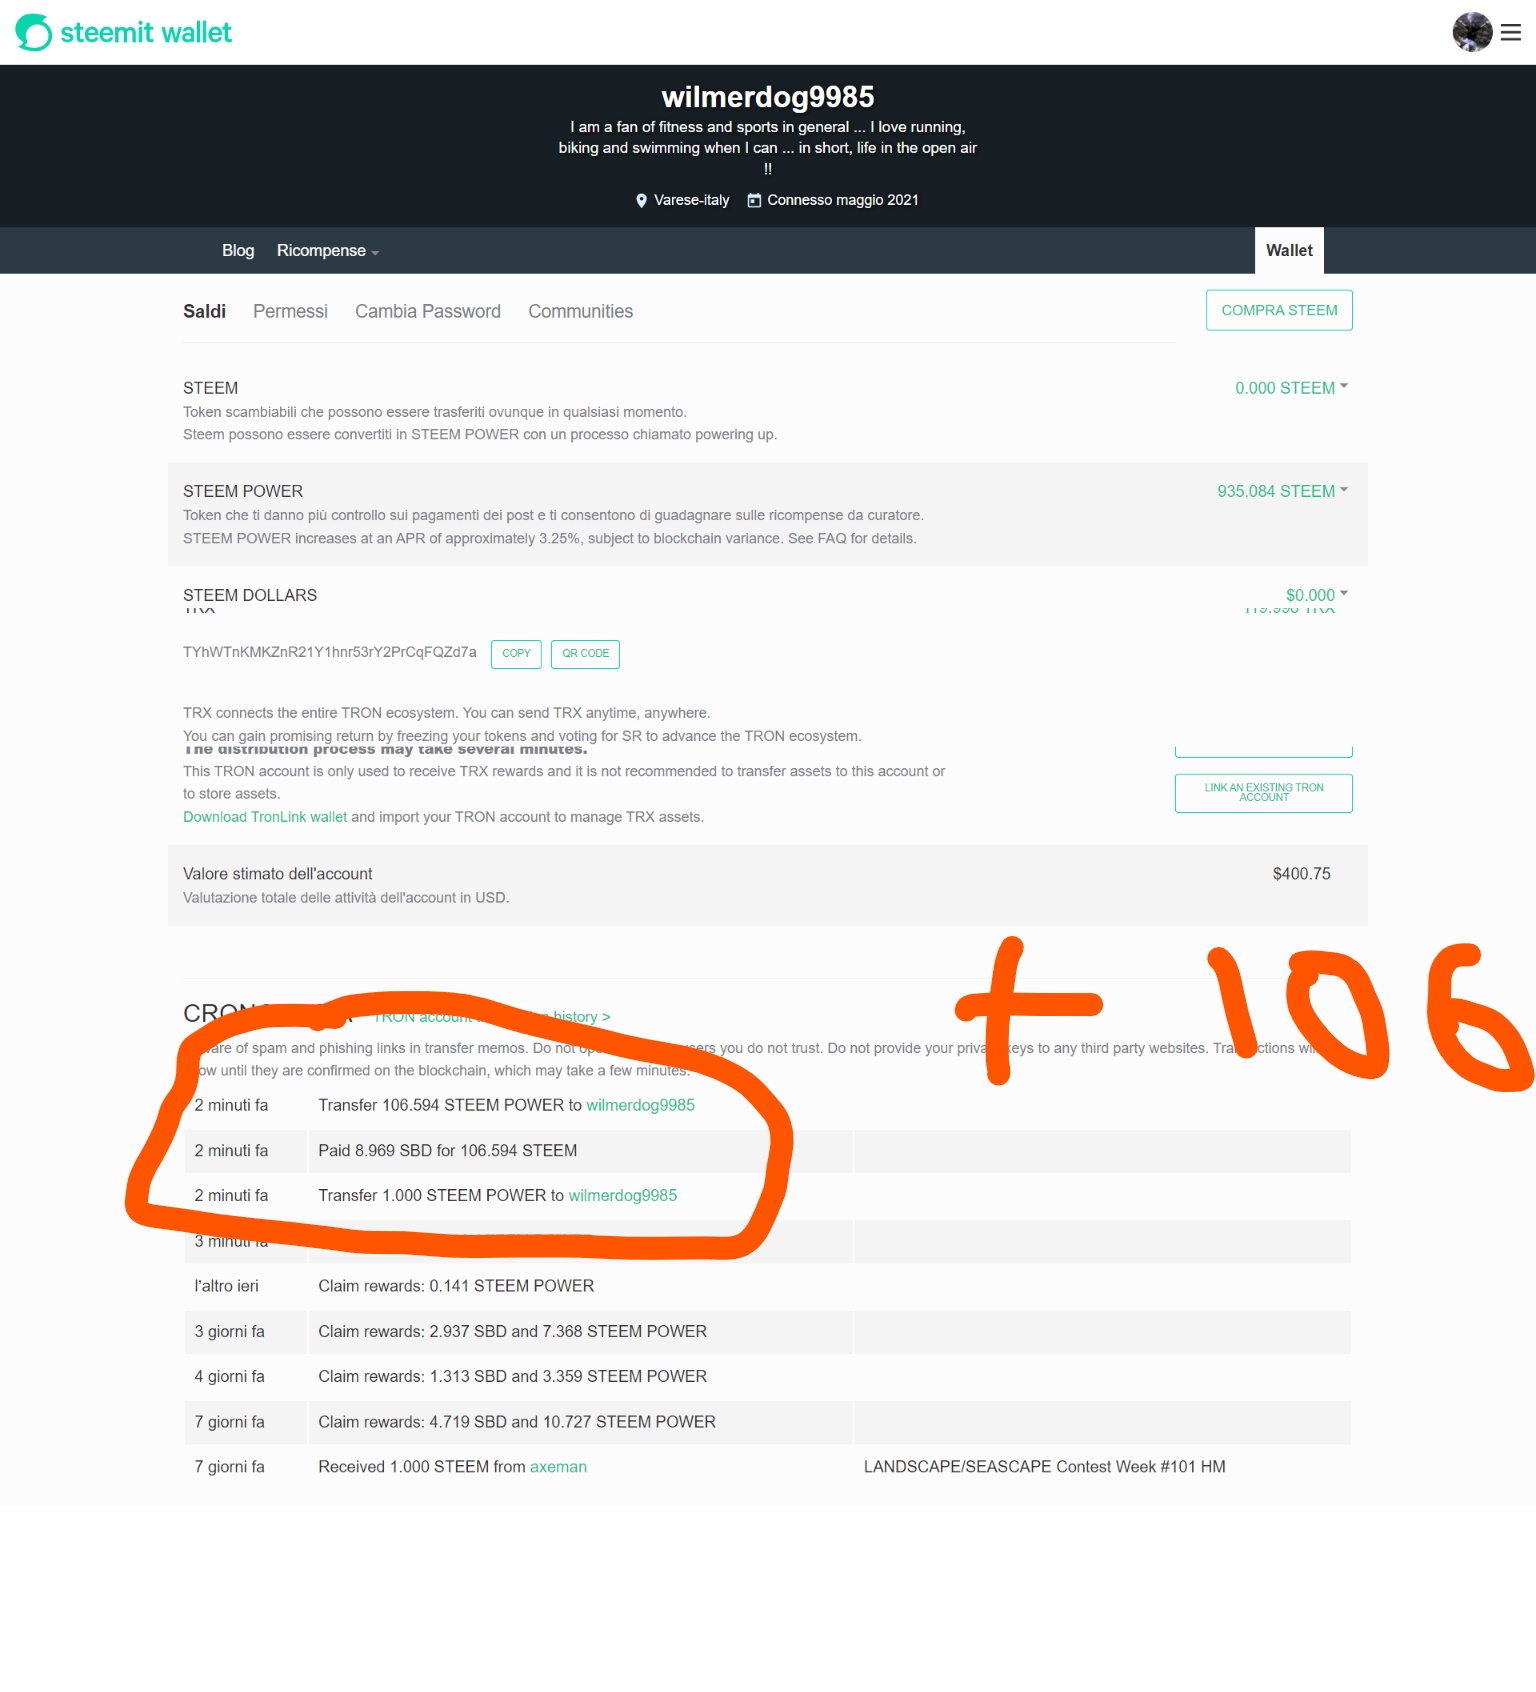Viewport: 1536px width, 1692px height.
Task: Click the 3 giorni fa timestamp
Action: [230, 1331]
